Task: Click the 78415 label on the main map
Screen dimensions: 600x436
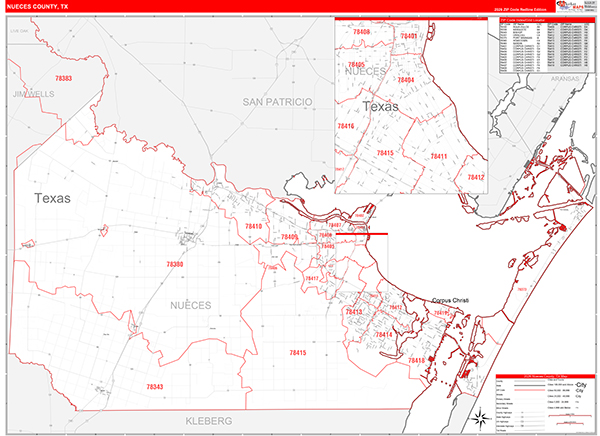Action: (x=298, y=353)
